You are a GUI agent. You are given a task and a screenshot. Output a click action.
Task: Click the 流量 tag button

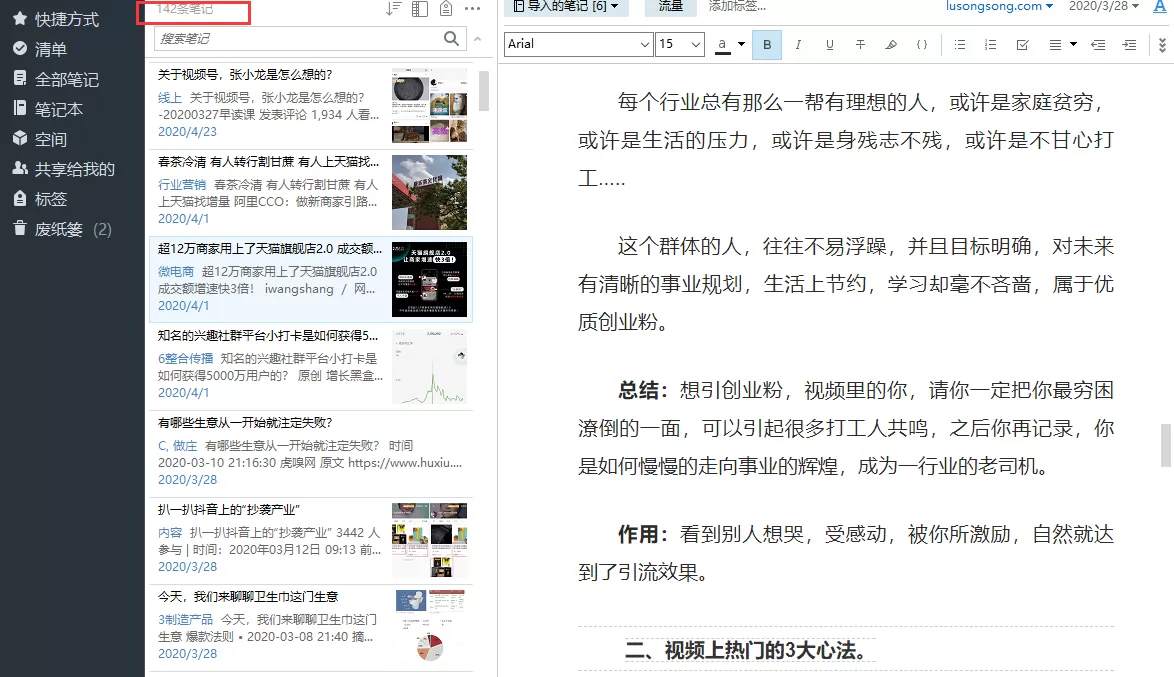[x=670, y=9]
